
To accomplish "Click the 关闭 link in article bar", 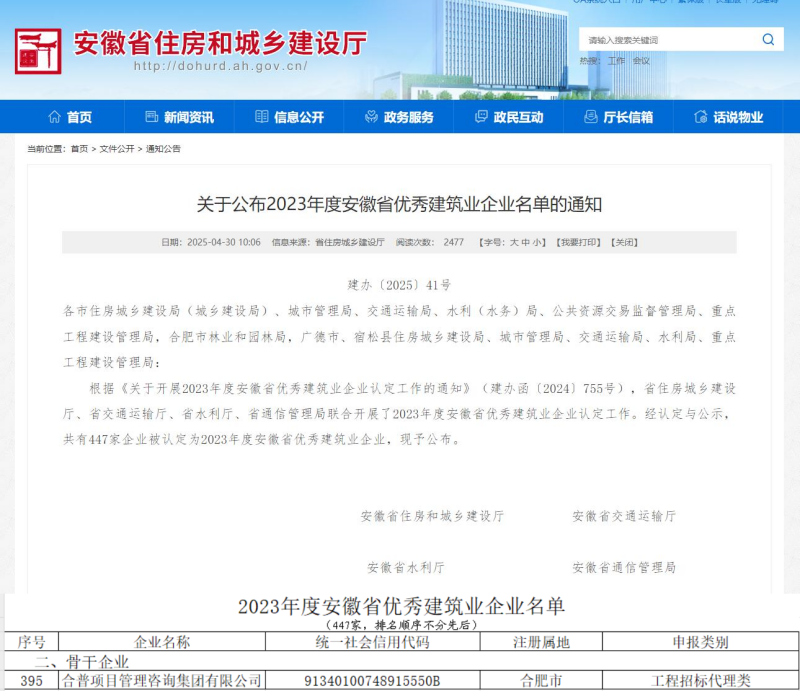I will coord(624,242).
